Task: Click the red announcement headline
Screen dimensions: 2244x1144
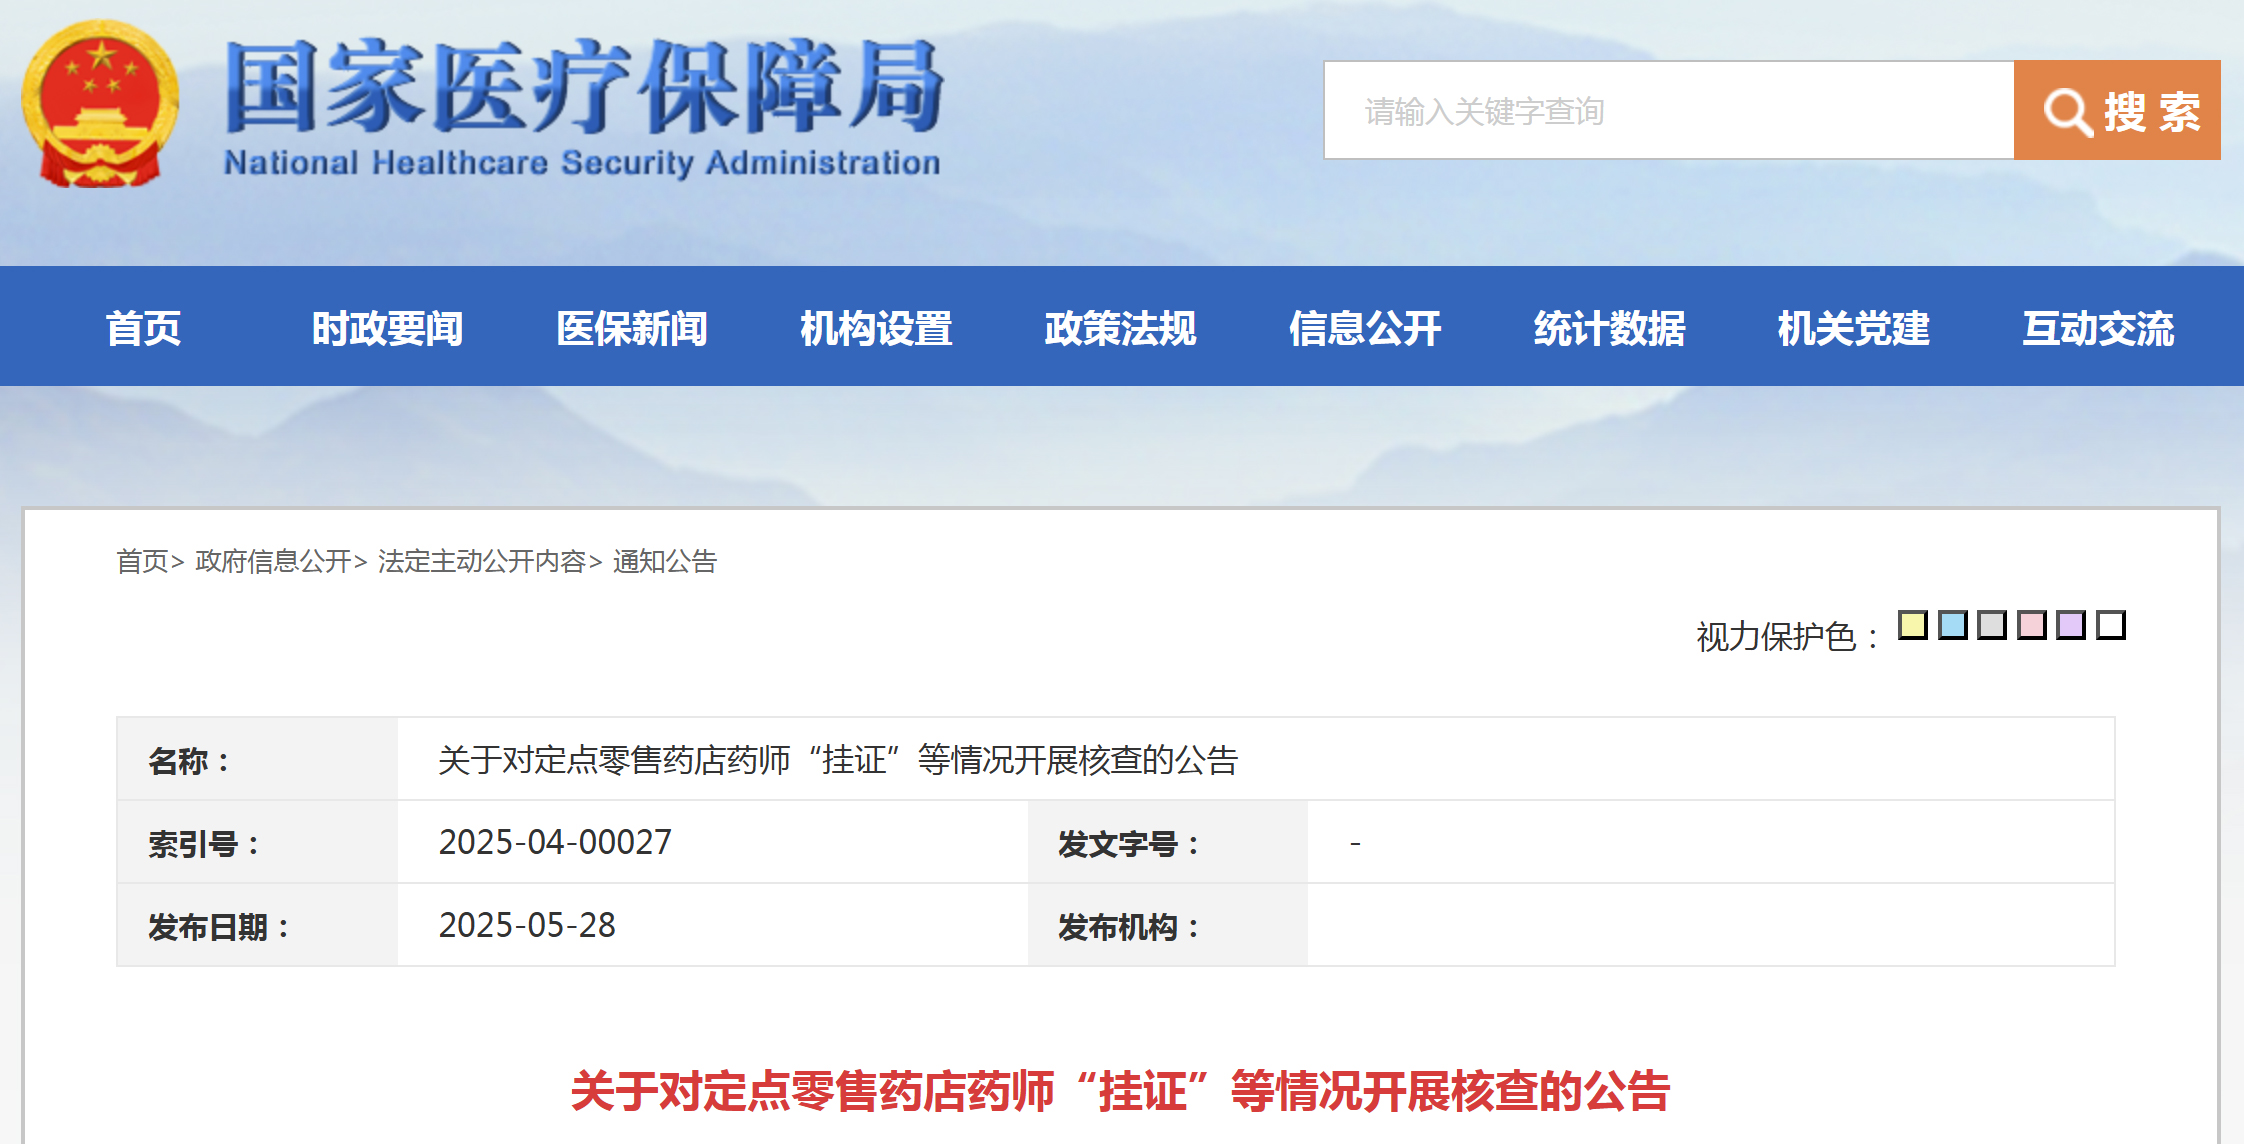Action: pyautogui.click(x=1120, y=1091)
